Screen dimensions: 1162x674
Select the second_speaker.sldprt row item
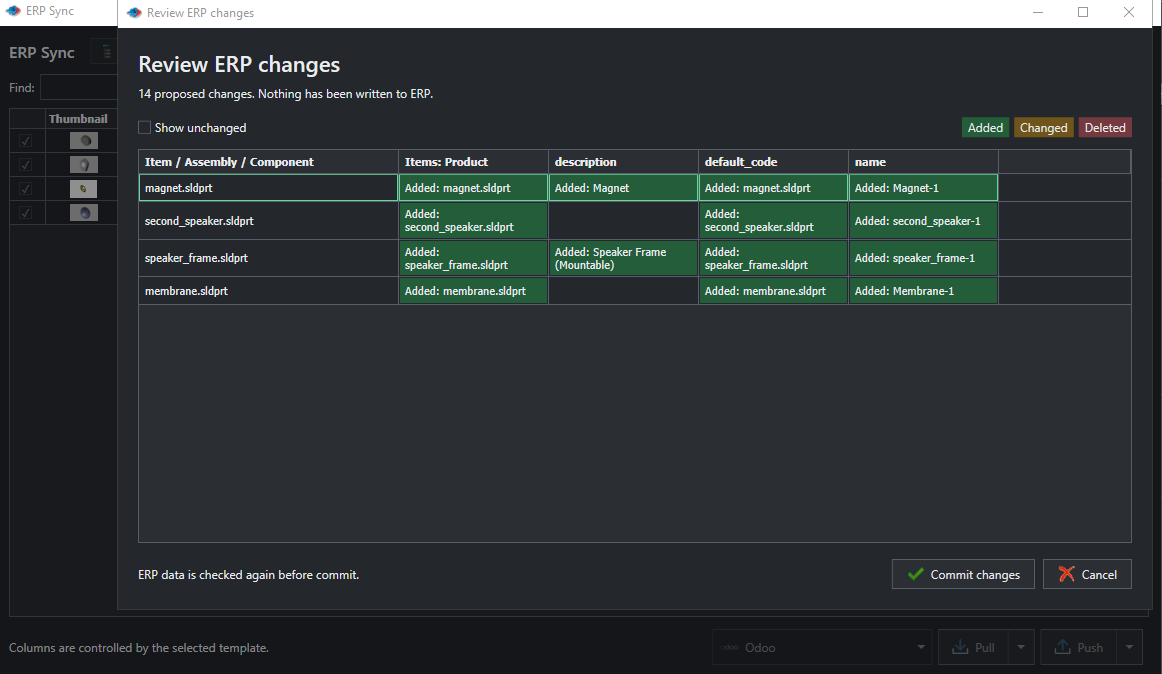(x=268, y=221)
